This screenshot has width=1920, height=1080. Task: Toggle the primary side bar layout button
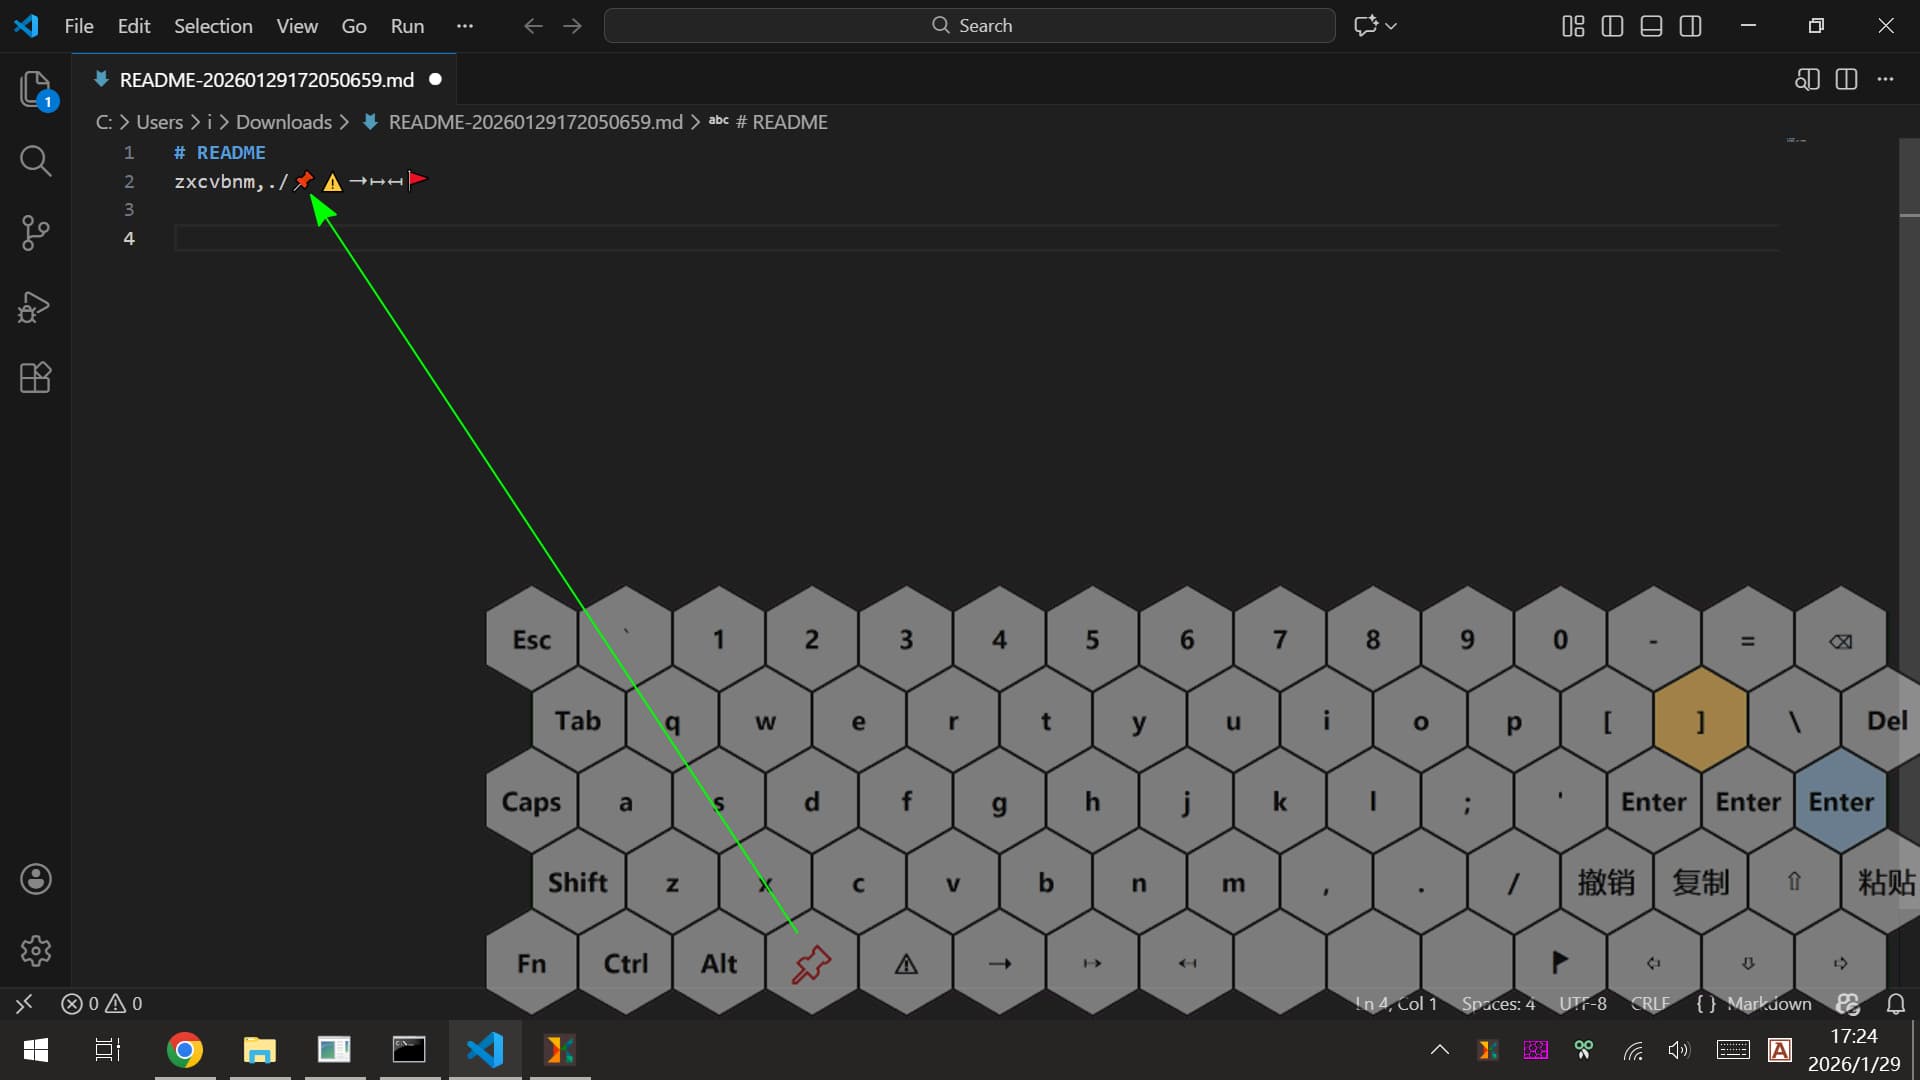pos(1612,26)
